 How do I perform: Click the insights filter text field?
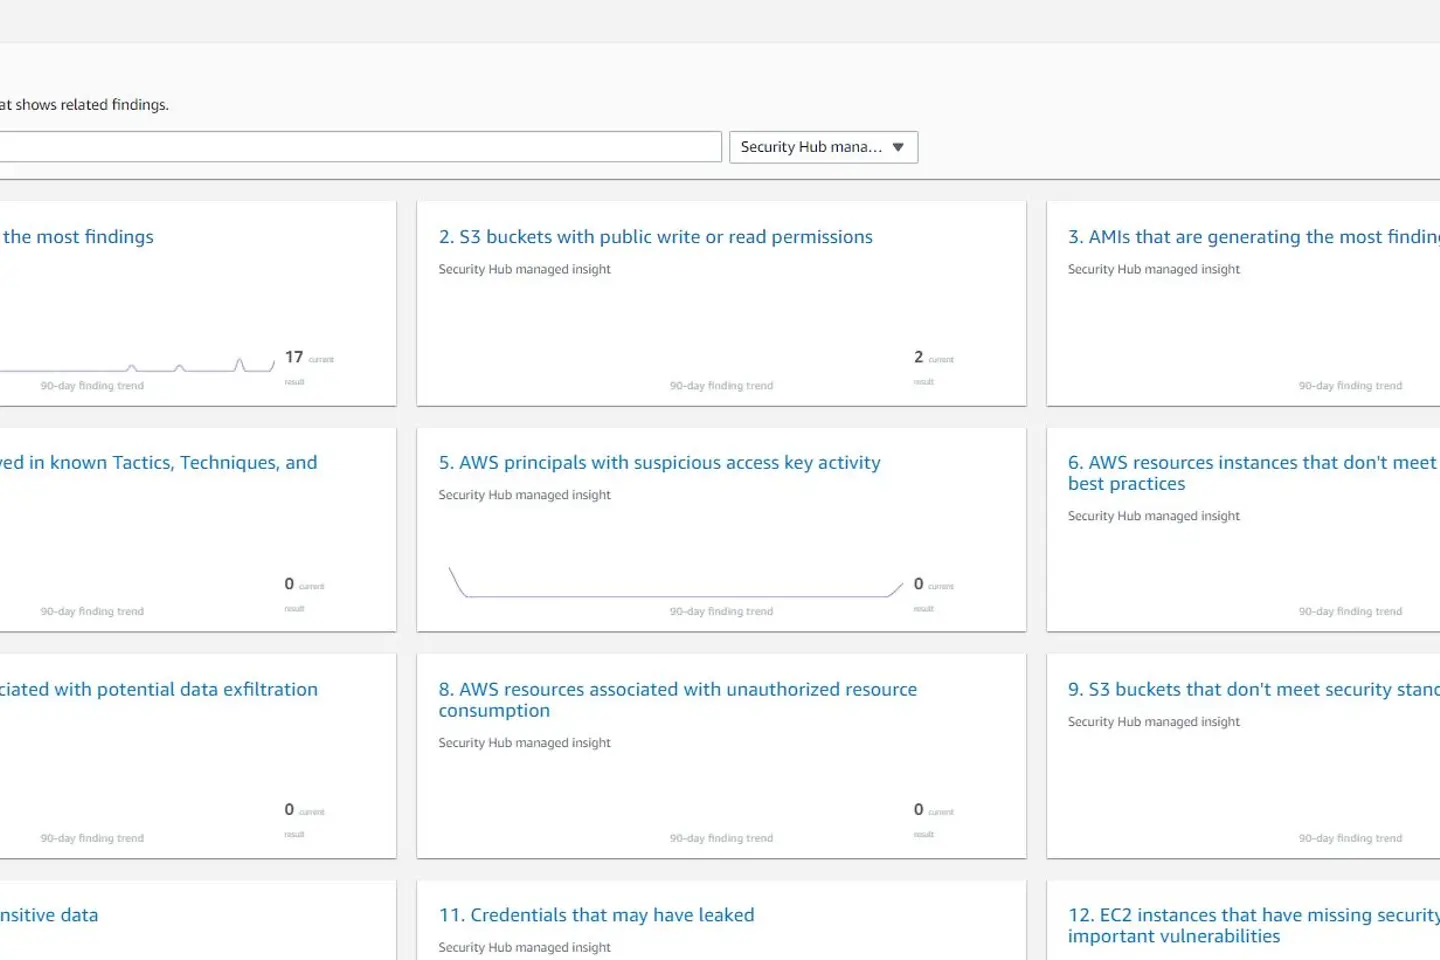(360, 147)
